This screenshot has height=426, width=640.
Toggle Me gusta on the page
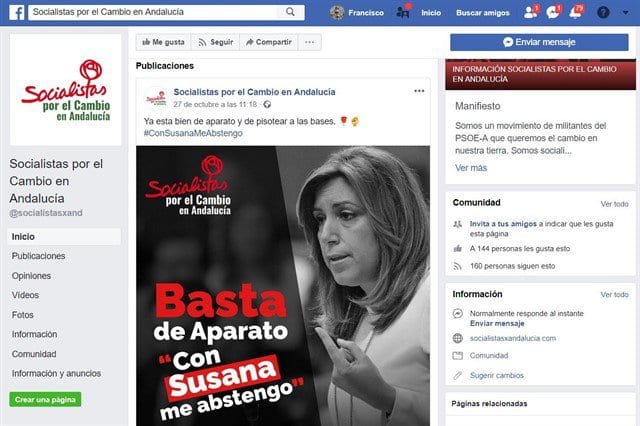pyautogui.click(x=163, y=42)
